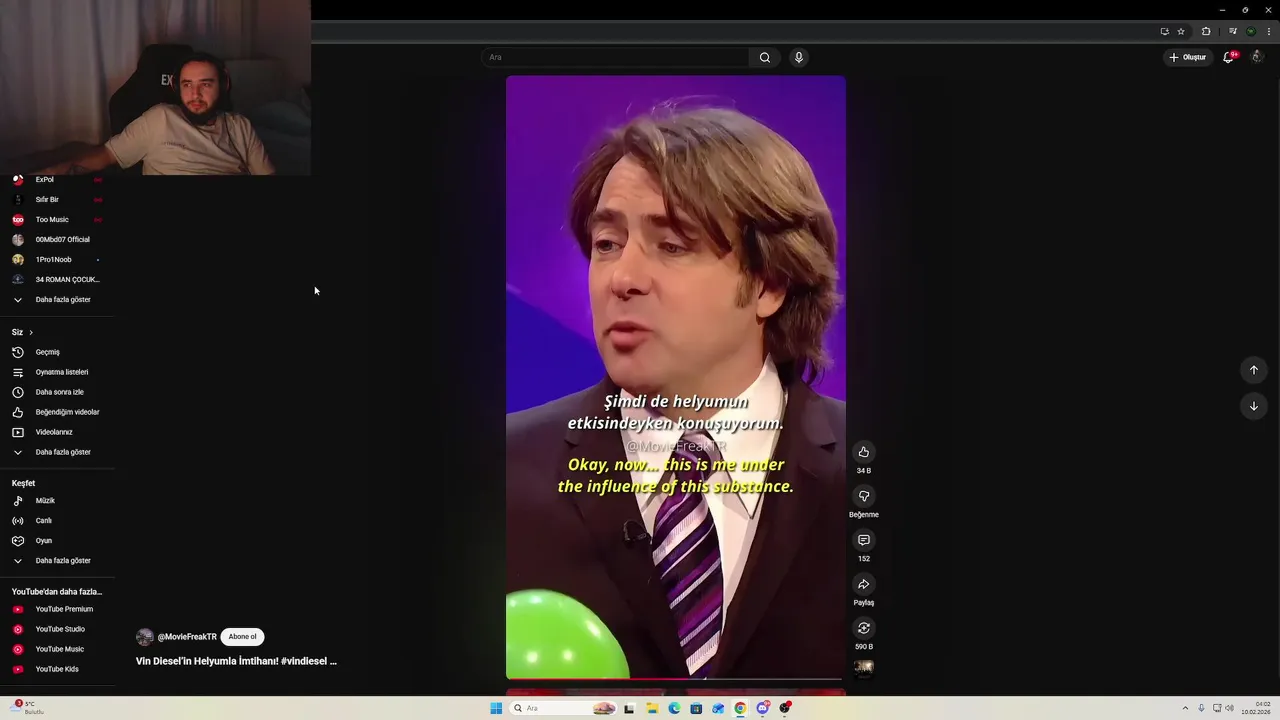Open Windows Start menu
1280x720 pixels.
(x=496, y=708)
